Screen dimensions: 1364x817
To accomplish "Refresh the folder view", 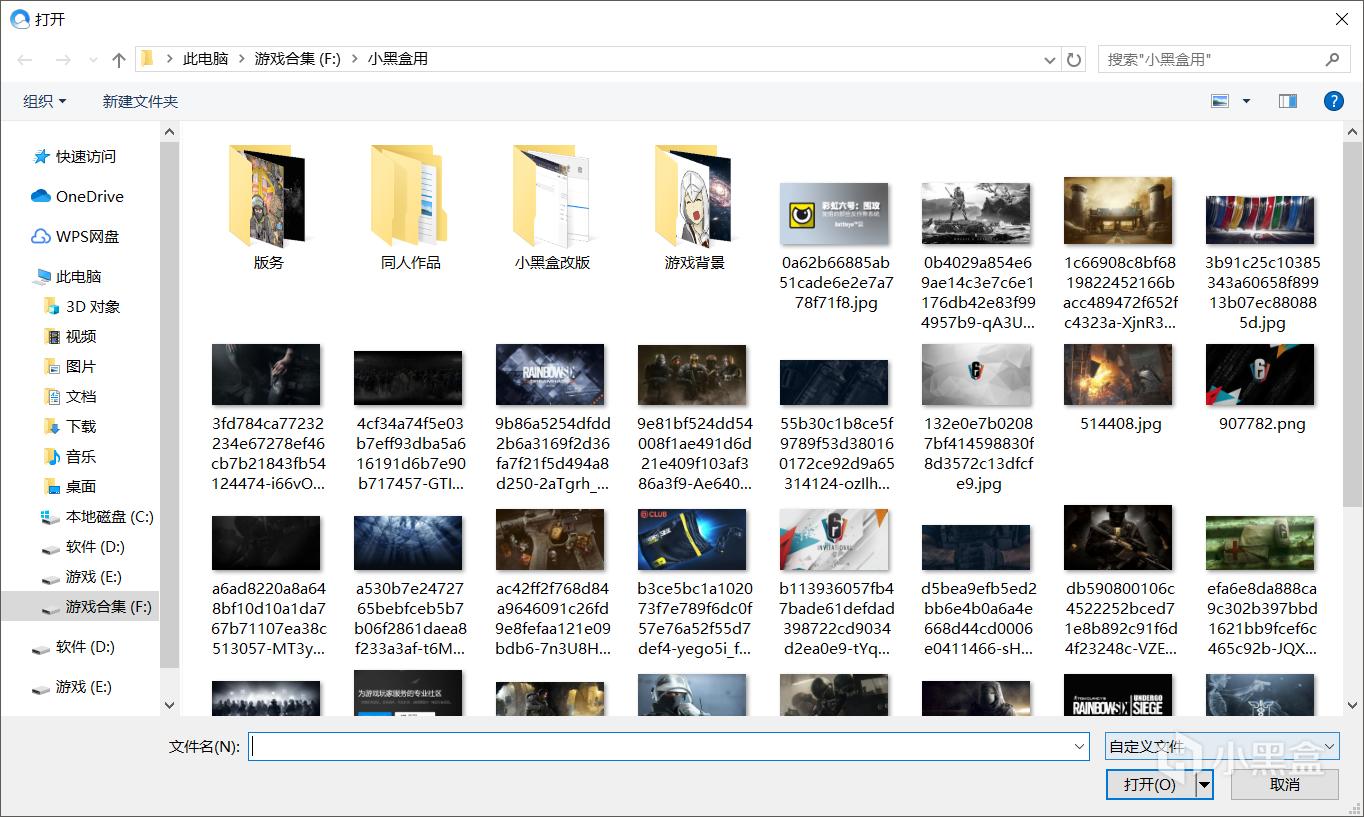I will pyautogui.click(x=1074, y=60).
